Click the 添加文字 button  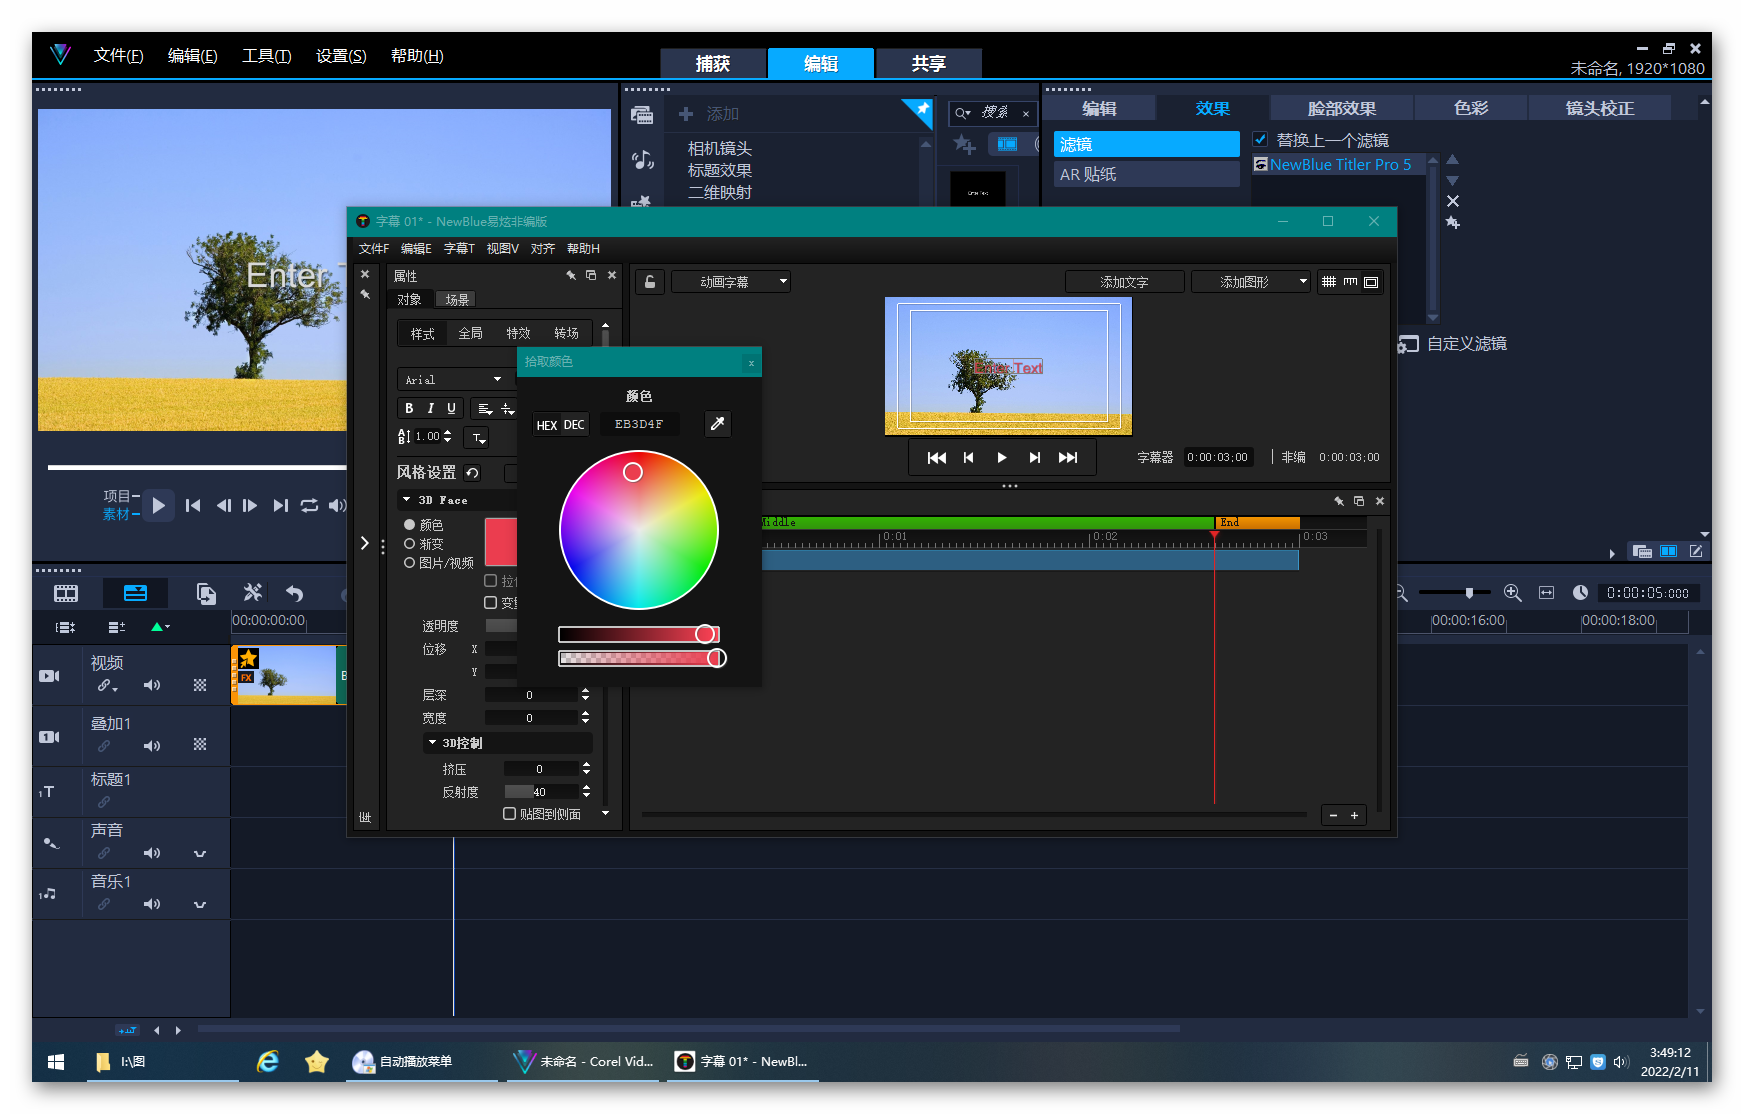[1125, 282]
